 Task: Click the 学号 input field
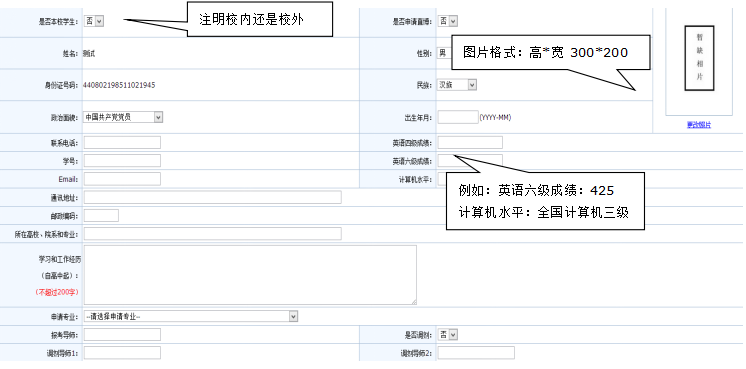click(122, 161)
